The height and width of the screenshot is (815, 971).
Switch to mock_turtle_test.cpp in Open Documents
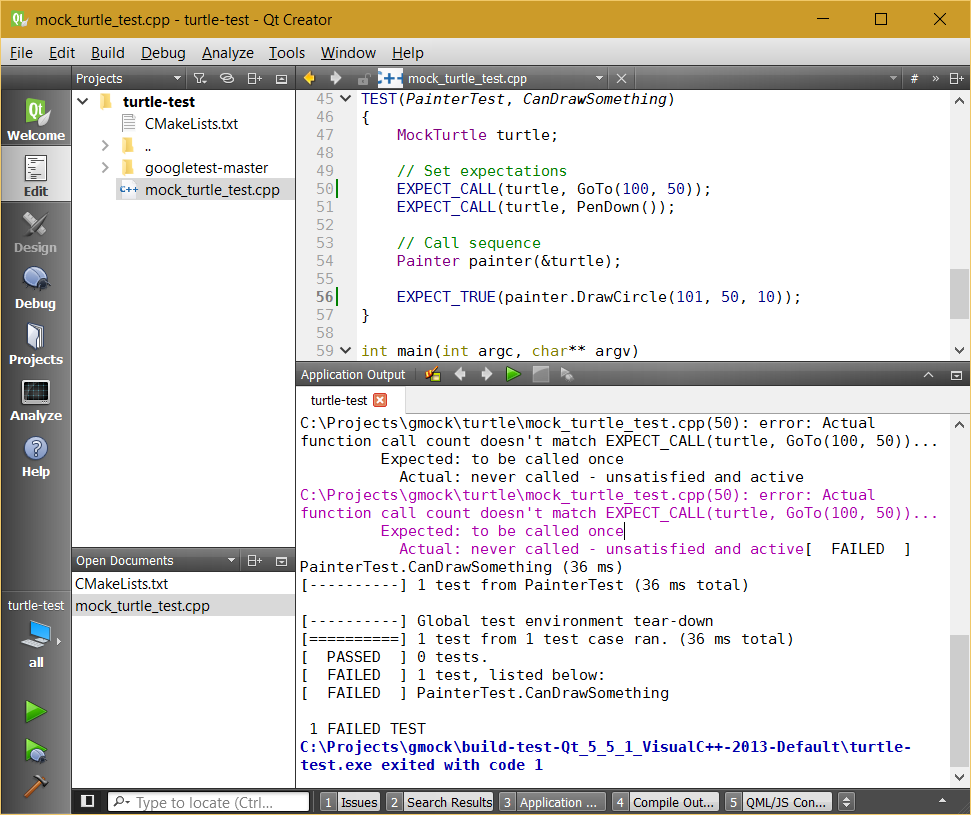point(183,606)
